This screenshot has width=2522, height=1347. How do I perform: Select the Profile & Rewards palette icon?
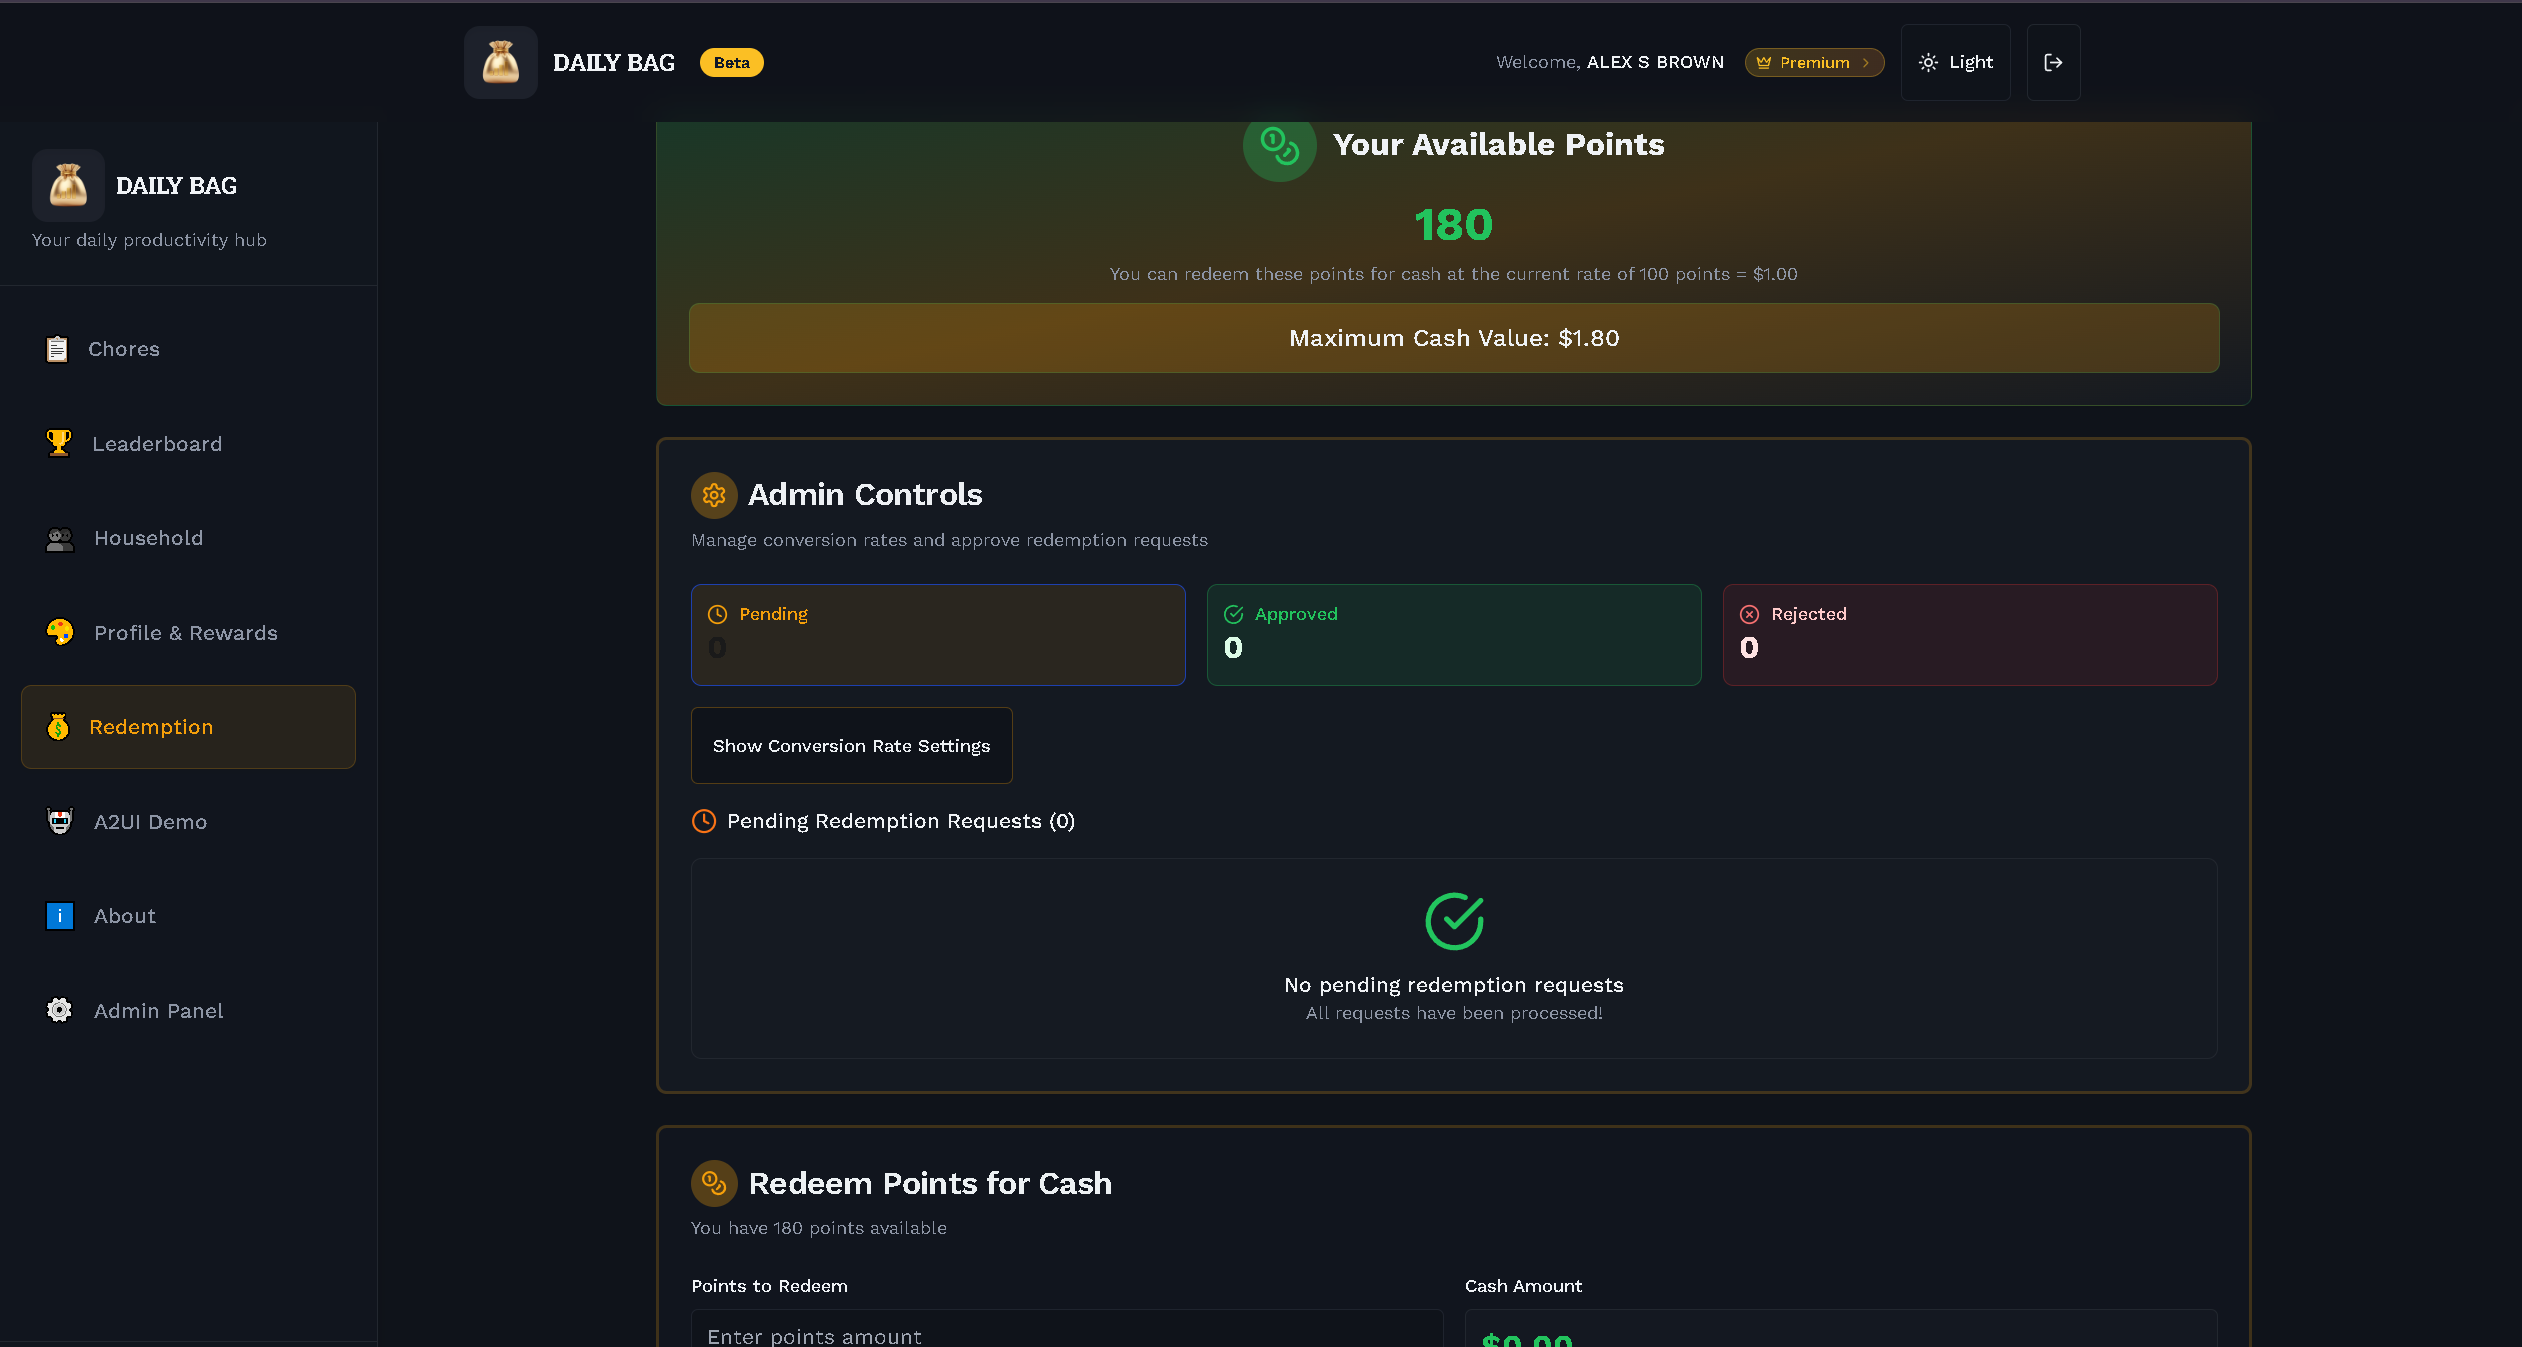(58, 632)
